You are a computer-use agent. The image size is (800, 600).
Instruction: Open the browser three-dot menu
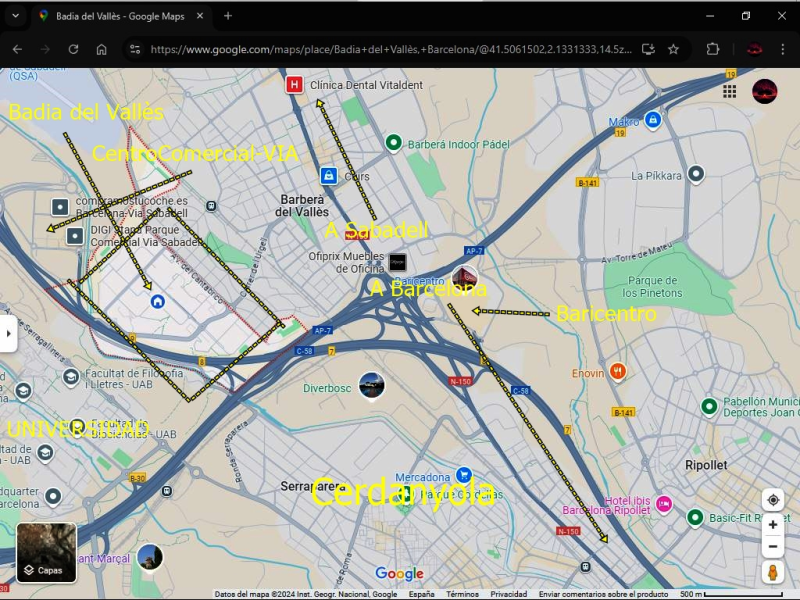click(783, 49)
